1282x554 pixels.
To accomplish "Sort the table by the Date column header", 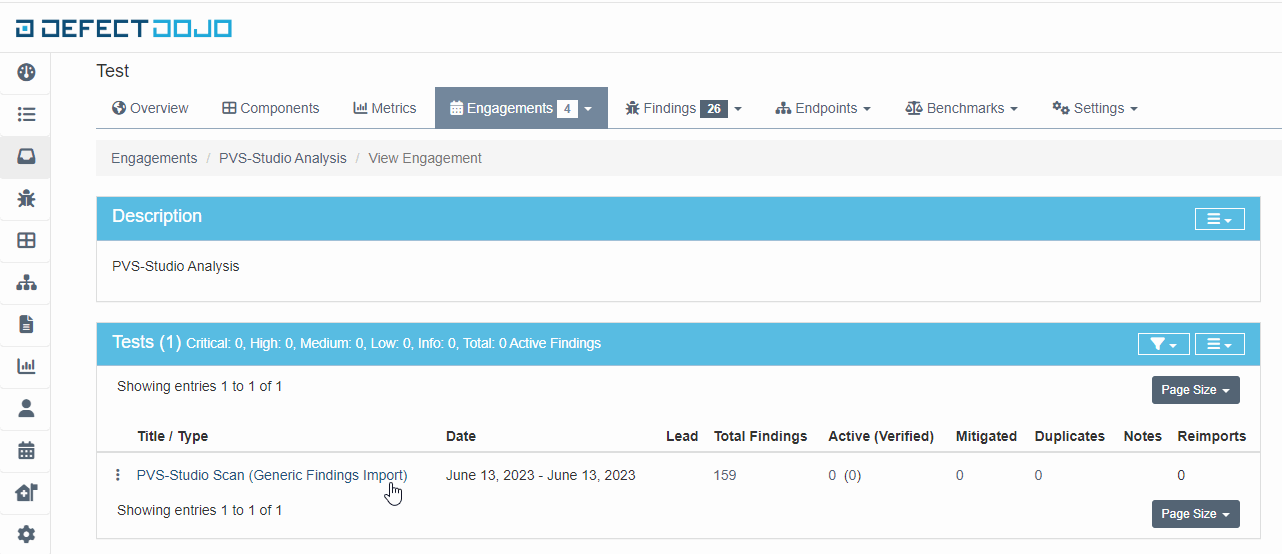I will (x=461, y=436).
